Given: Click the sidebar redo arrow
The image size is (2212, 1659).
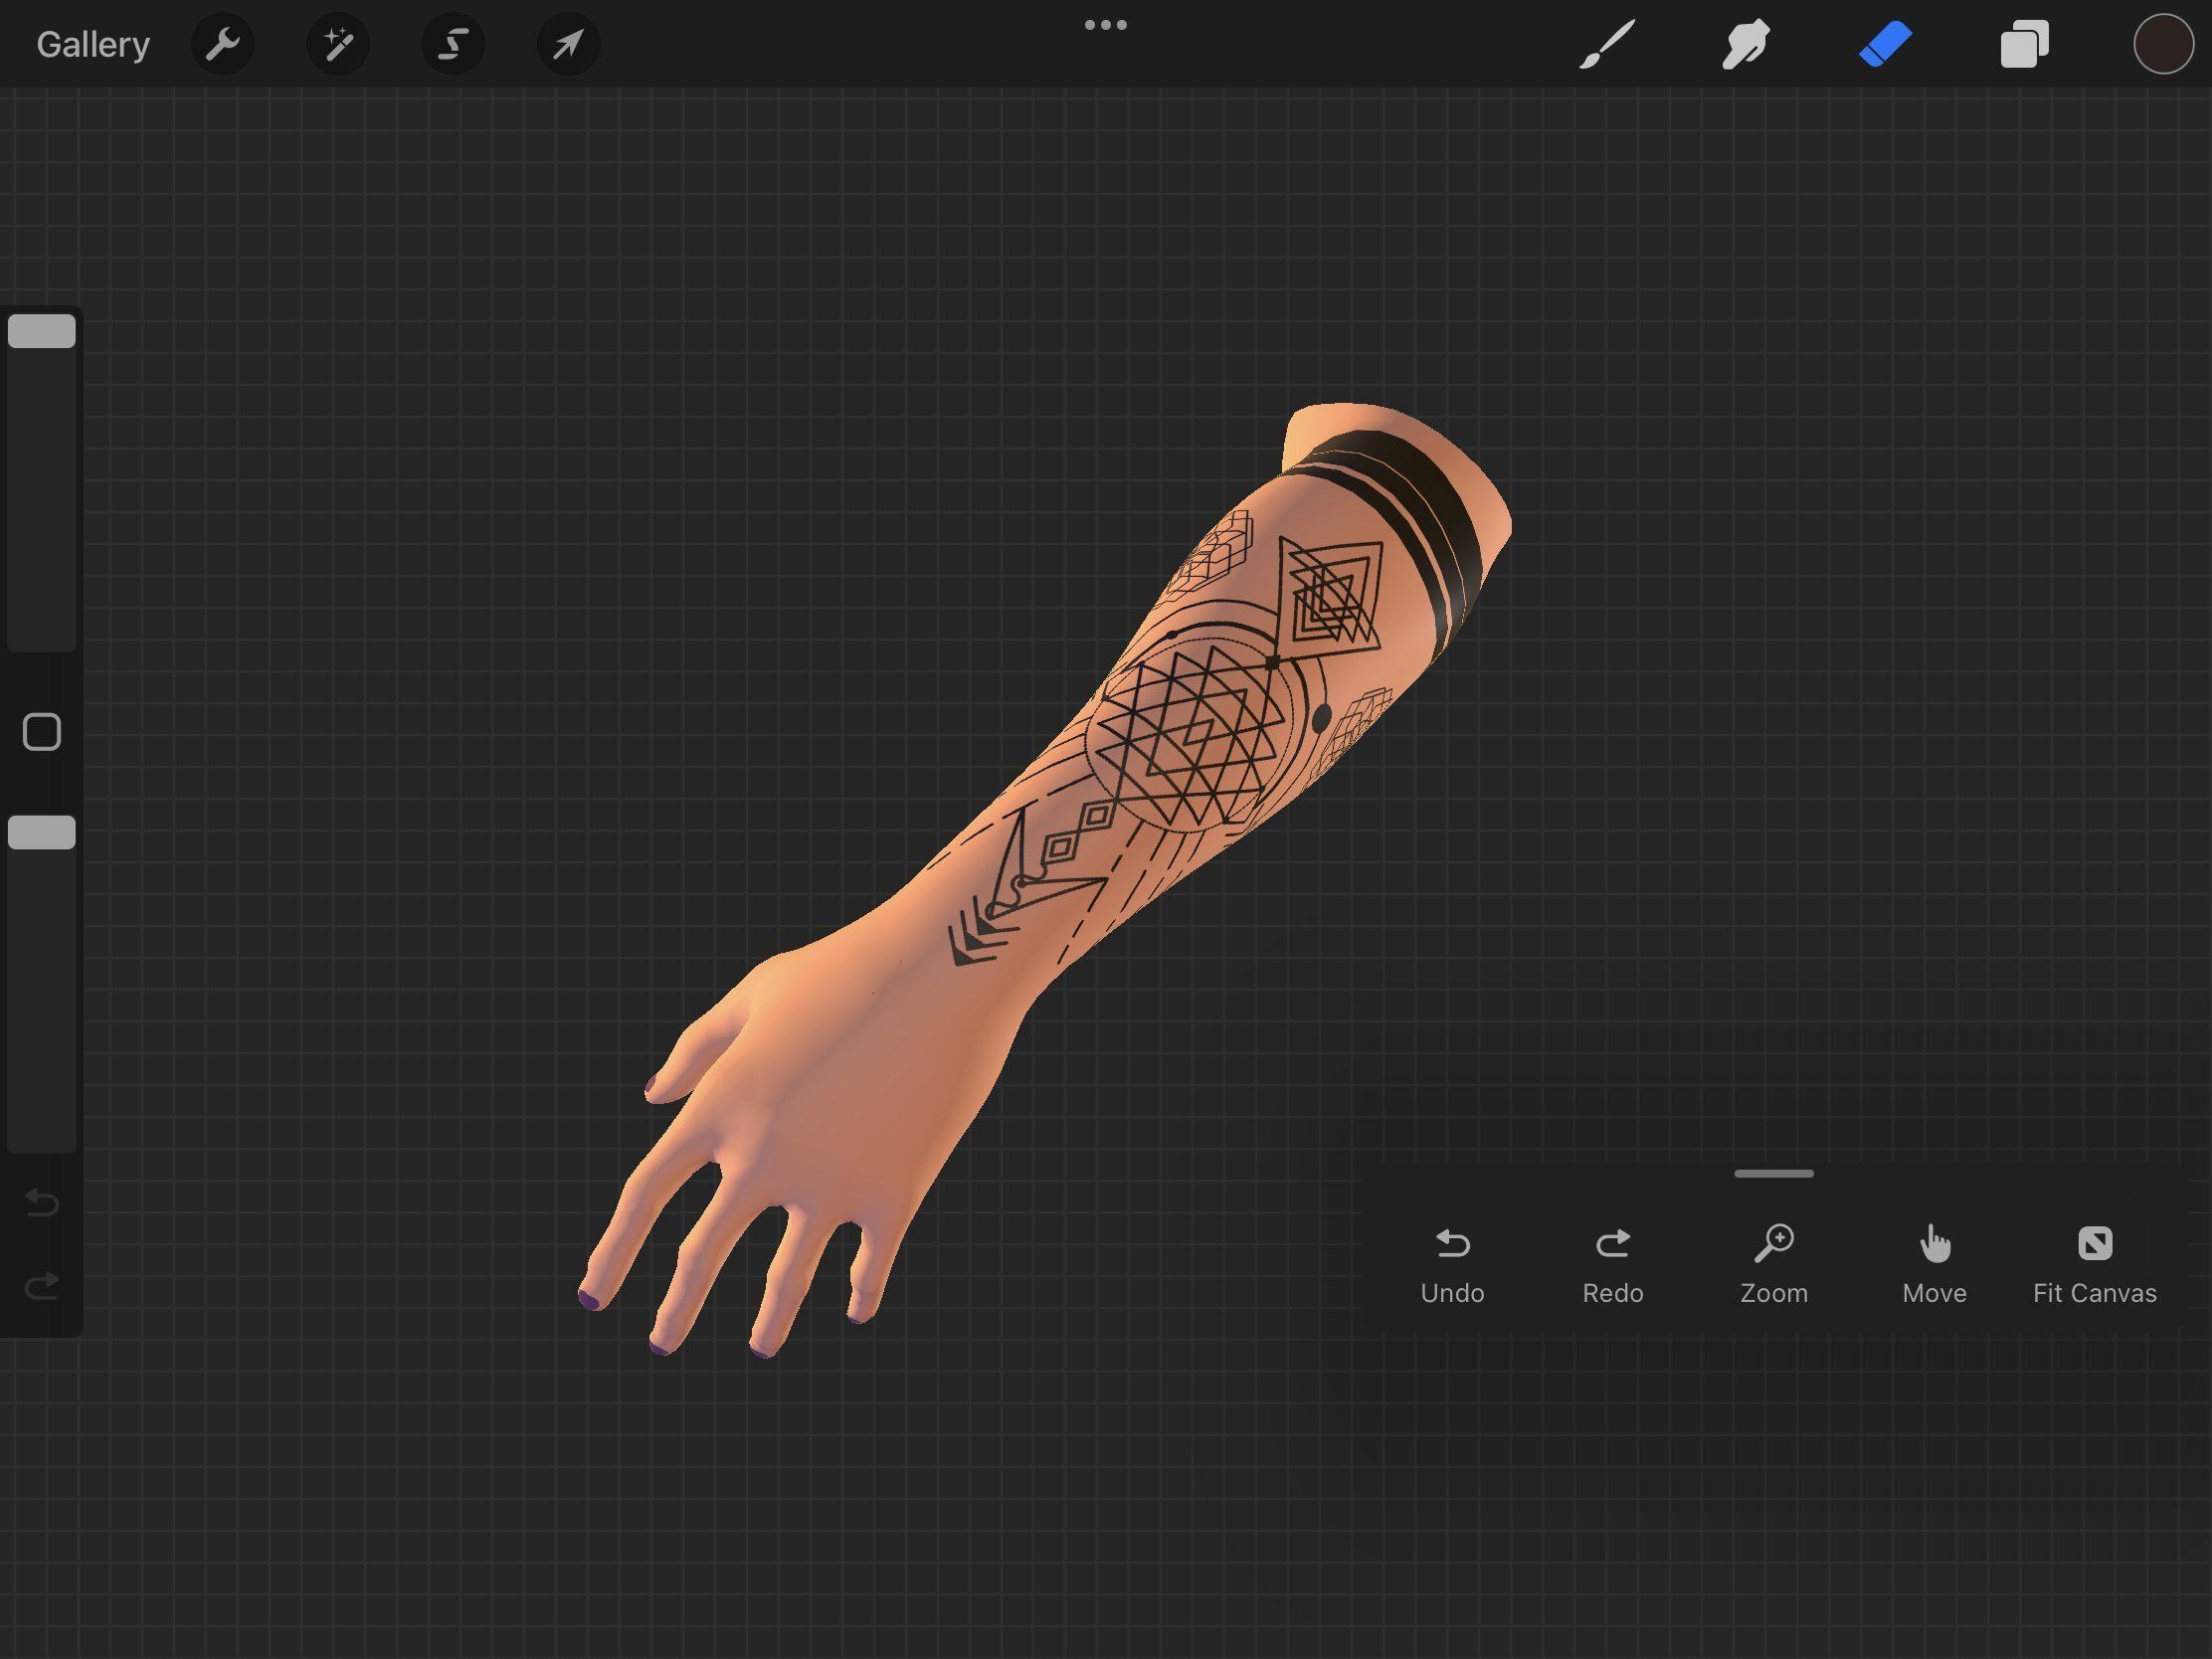Looking at the screenshot, I should click(x=42, y=1285).
